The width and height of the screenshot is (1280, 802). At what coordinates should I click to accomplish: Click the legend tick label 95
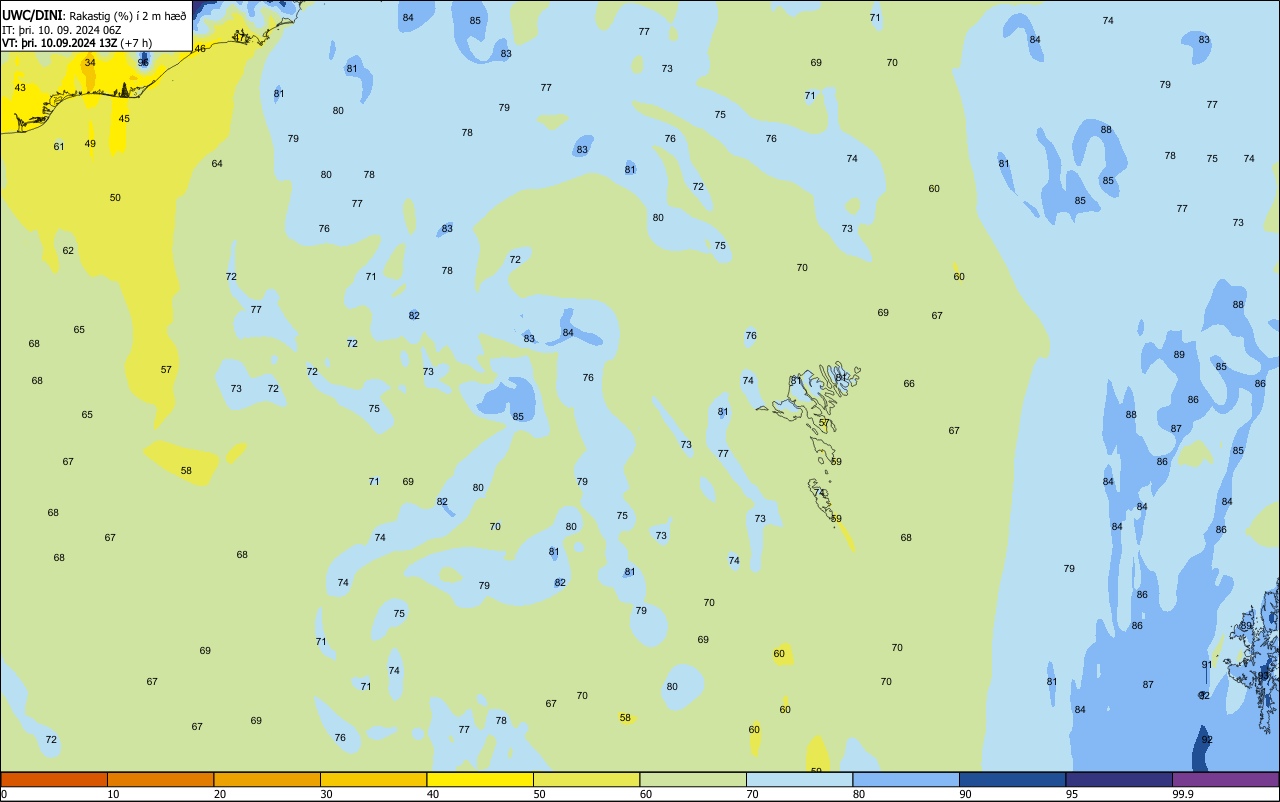pyautogui.click(x=1072, y=794)
